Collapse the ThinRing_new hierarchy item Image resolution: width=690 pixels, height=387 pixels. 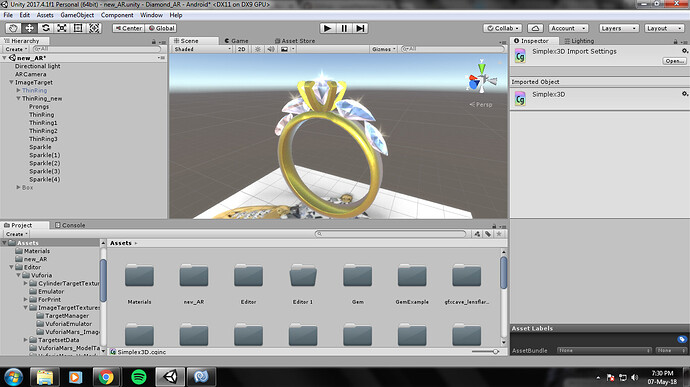tap(18, 99)
